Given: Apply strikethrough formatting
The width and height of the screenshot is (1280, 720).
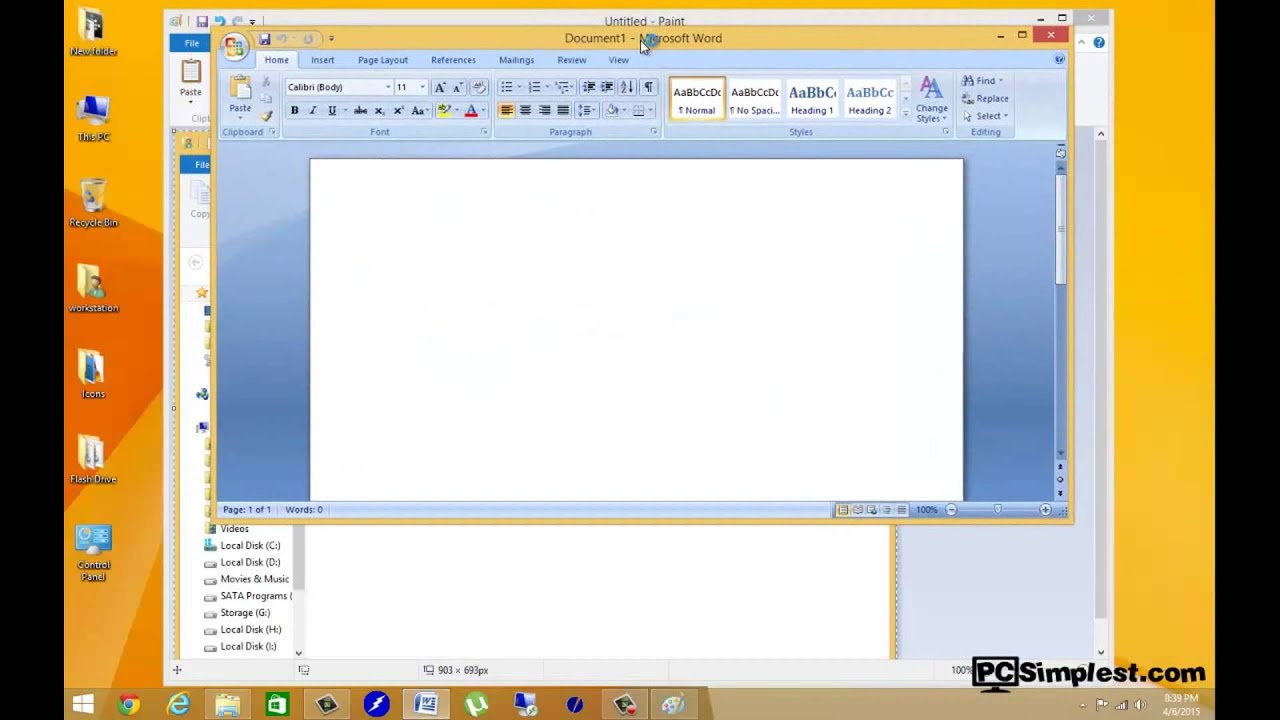Looking at the screenshot, I should click(x=360, y=110).
